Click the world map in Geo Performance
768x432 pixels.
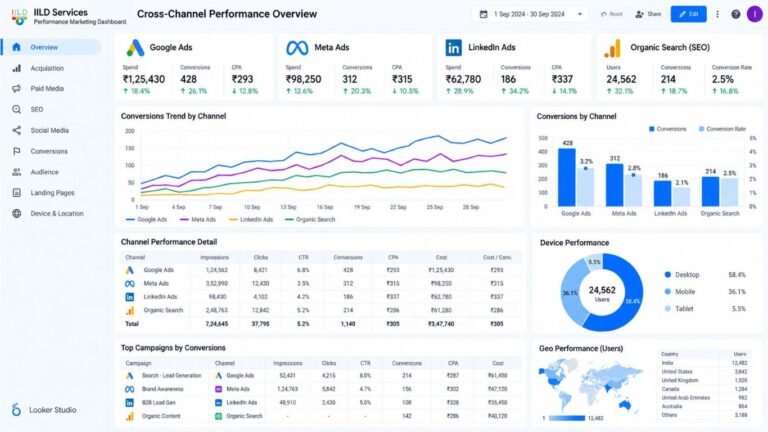[590, 384]
